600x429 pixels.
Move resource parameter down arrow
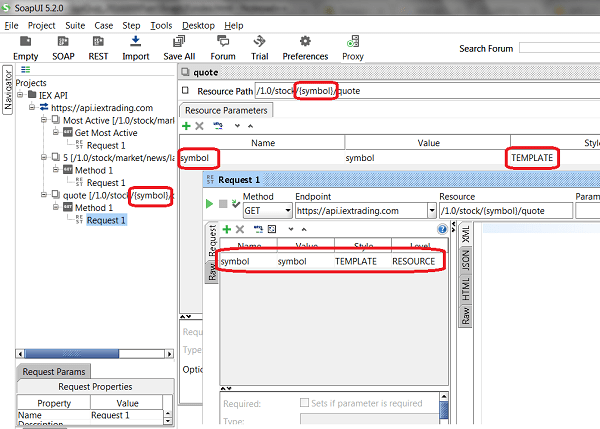pyautogui.click(x=237, y=126)
